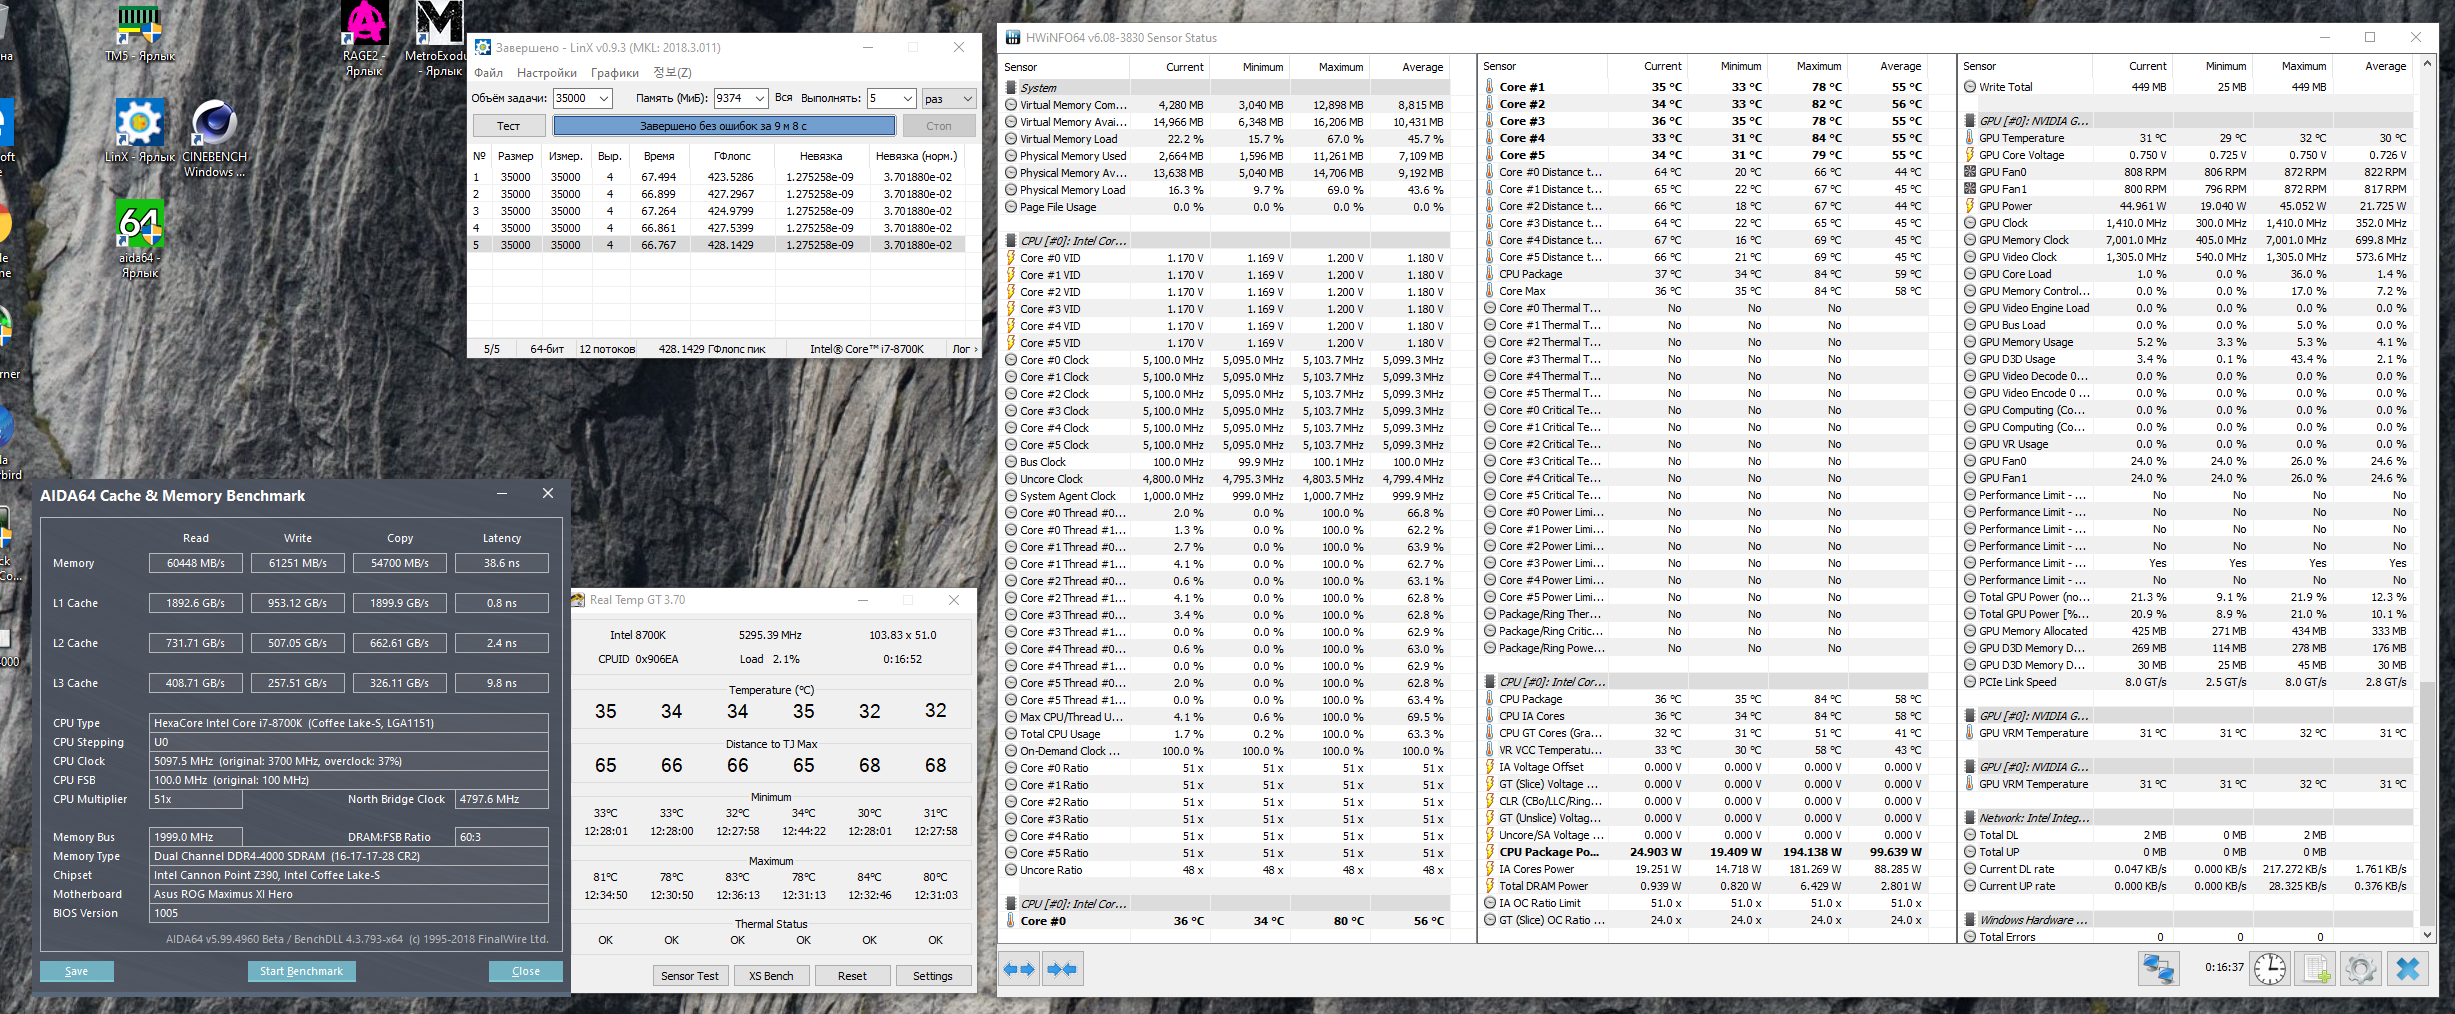The image size is (2455, 1014).
Task: Open the Настройки menu in LinX
Action: tap(546, 73)
